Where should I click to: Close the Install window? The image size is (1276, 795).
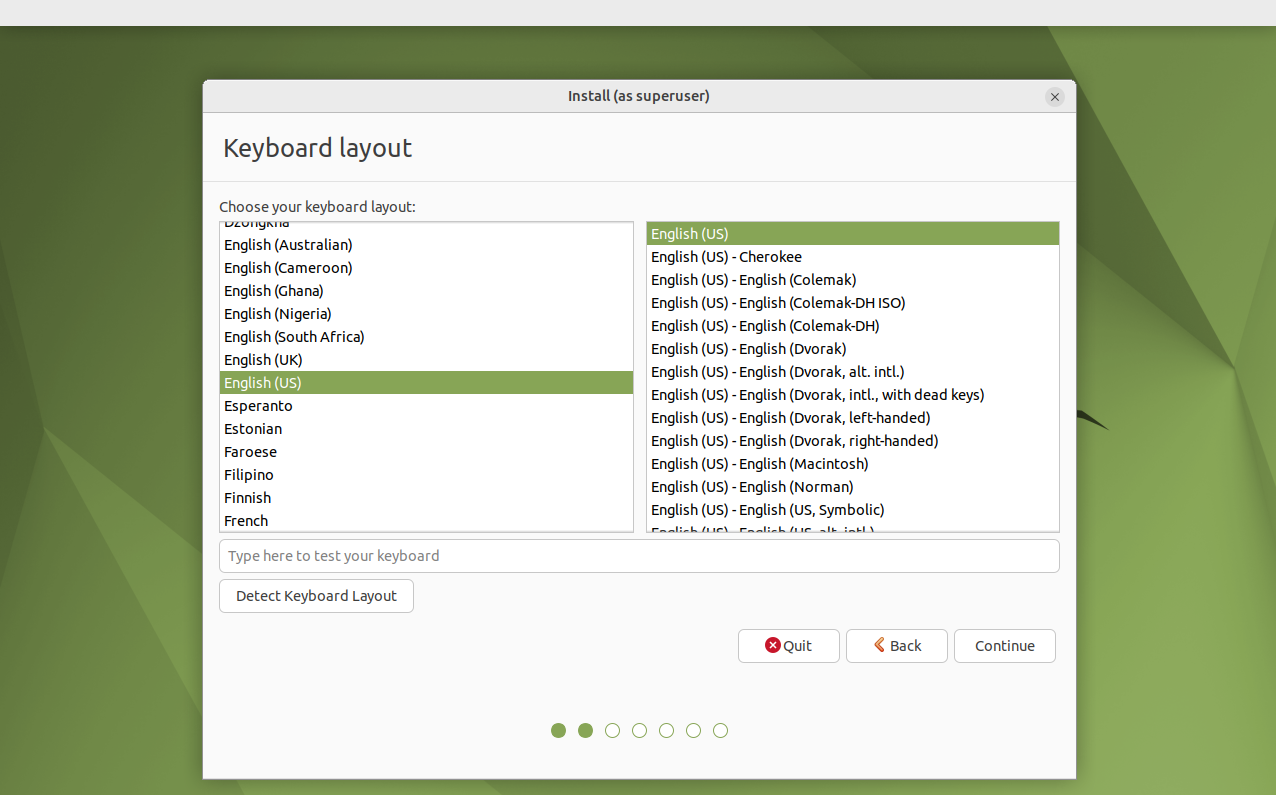tap(1055, 96)
